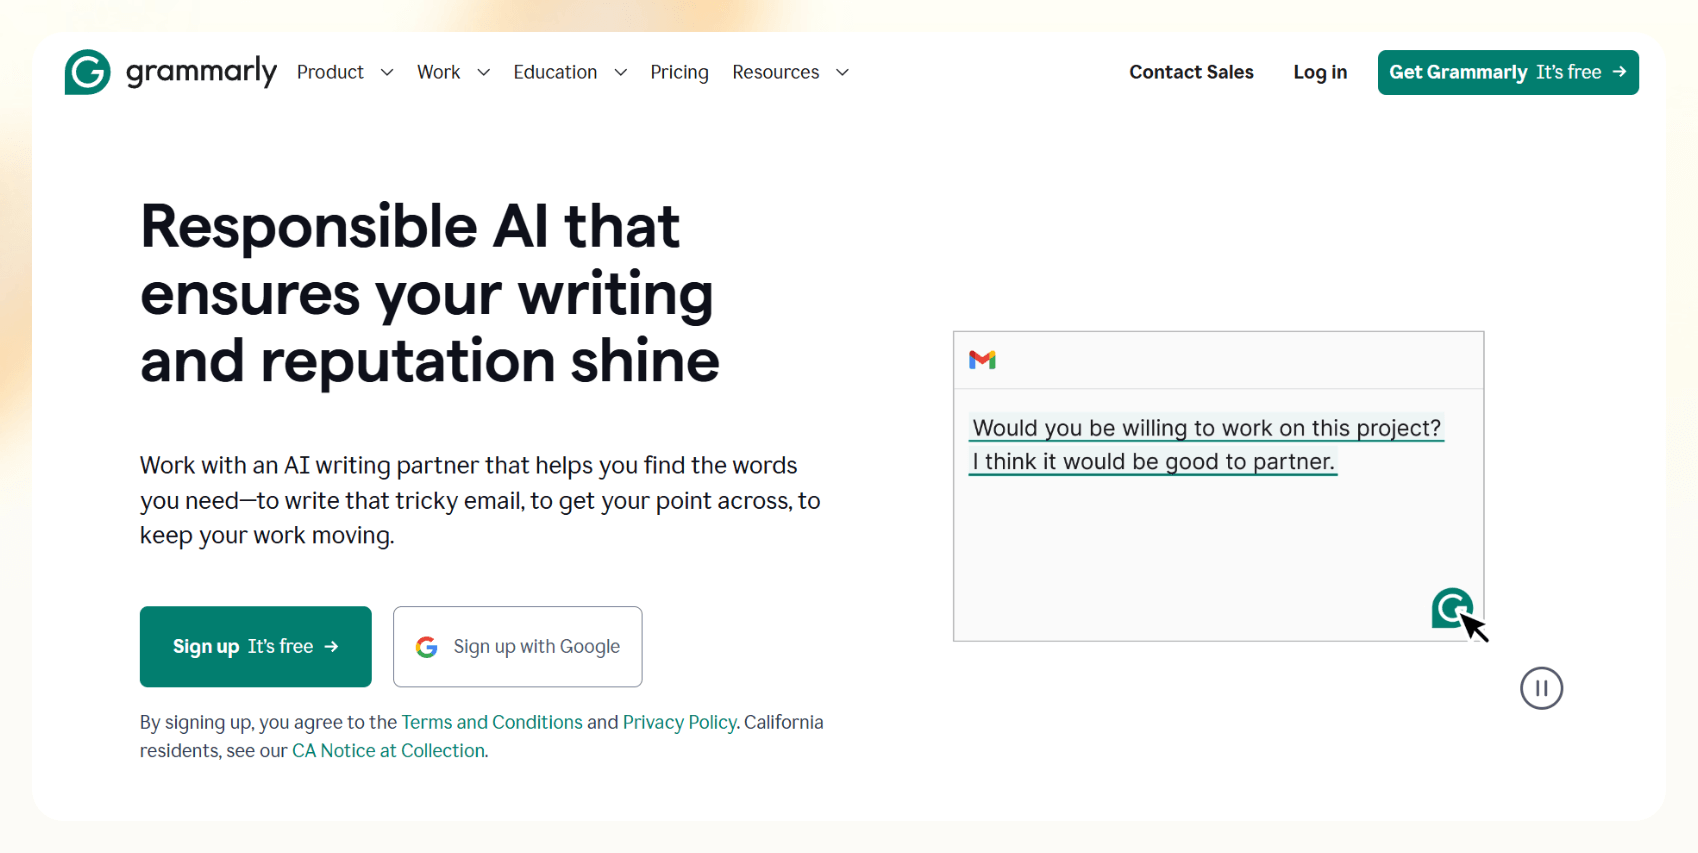Click Get Grammarly It's free button
Viewport: 1698px width, 853px height.
(x=1508, y=72)
